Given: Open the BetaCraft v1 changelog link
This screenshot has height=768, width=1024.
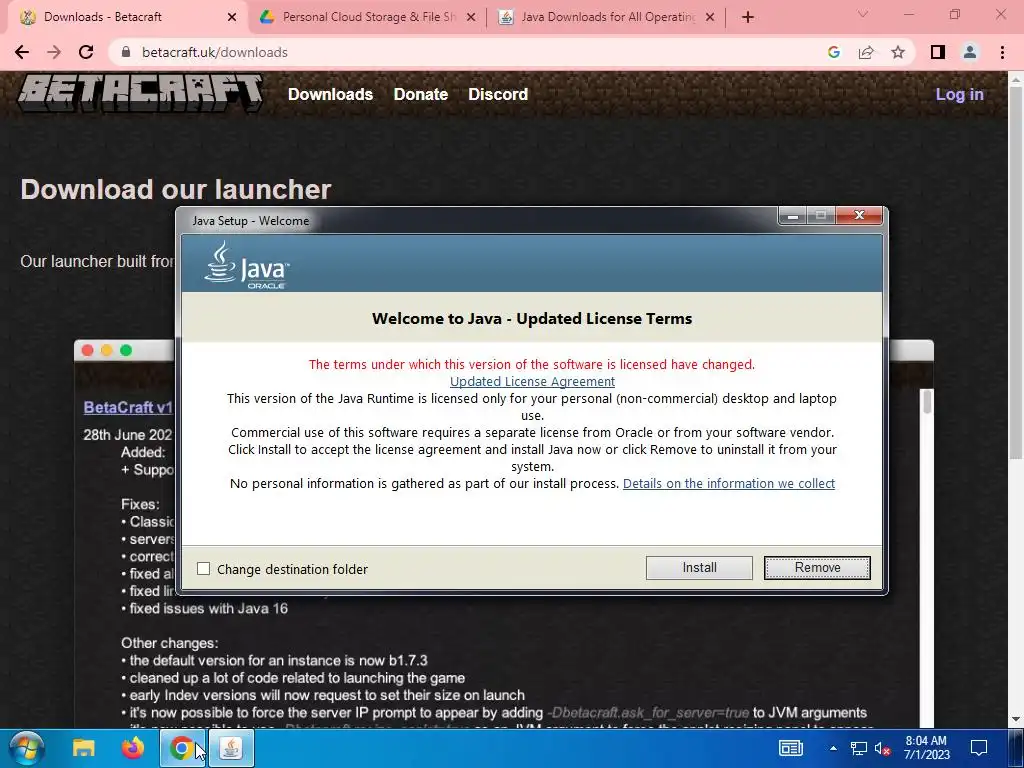Looking at the screenshot, I should (x=128, y=408).
